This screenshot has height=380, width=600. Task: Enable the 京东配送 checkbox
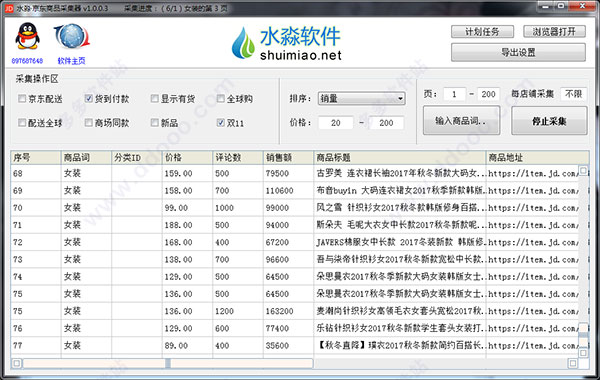click(22, 99)
